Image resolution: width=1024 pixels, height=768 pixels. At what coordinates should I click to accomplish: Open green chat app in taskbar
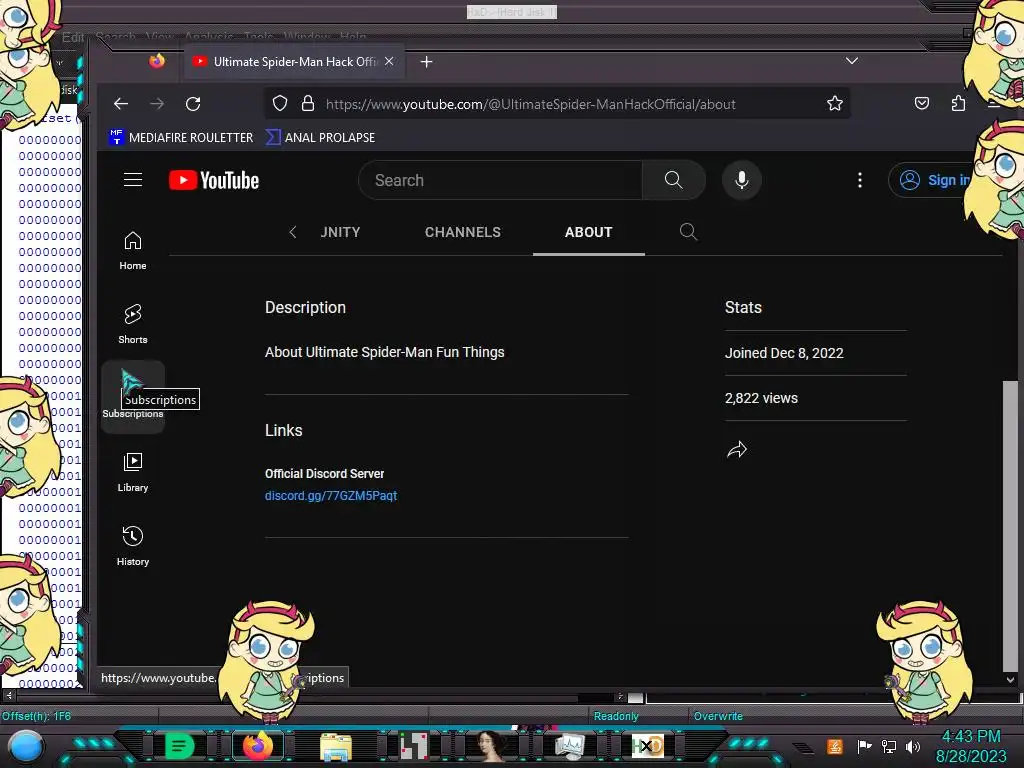(180, 746)
